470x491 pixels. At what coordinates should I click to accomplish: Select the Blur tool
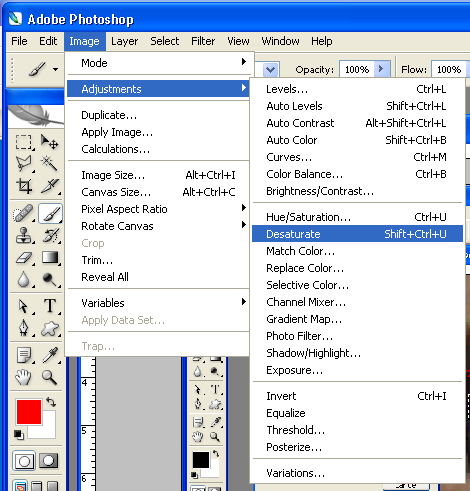[24, 279]
